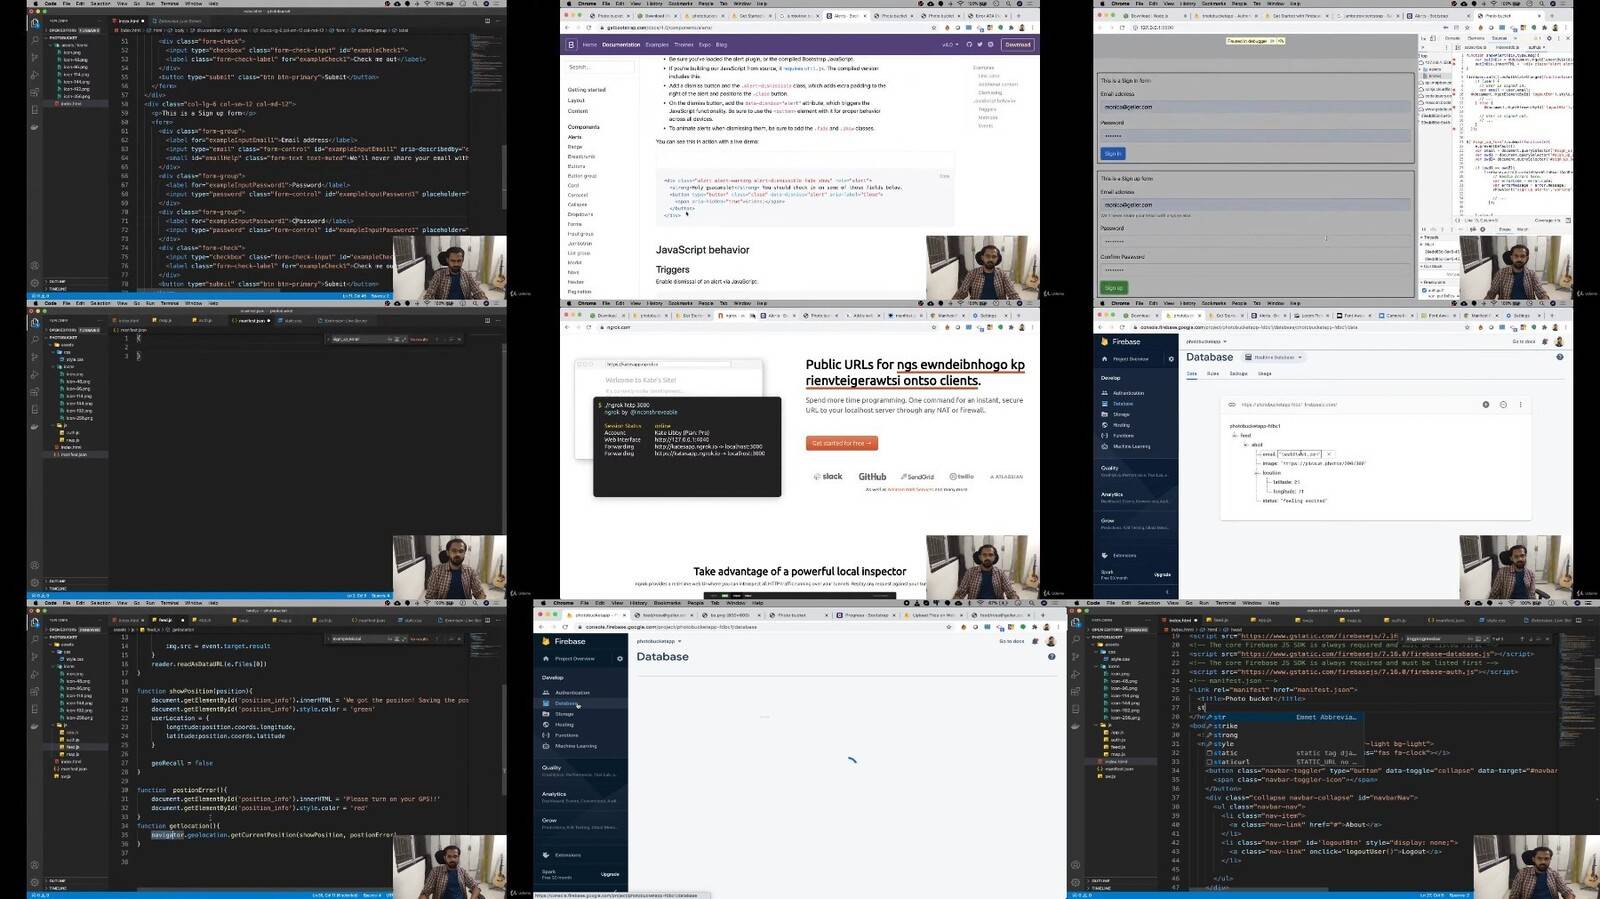Screen dimensions: 1600x899
Task: Click Go to docs in data-tree Firebase console
Action: pyautogui.click(x=1524, y=342)
